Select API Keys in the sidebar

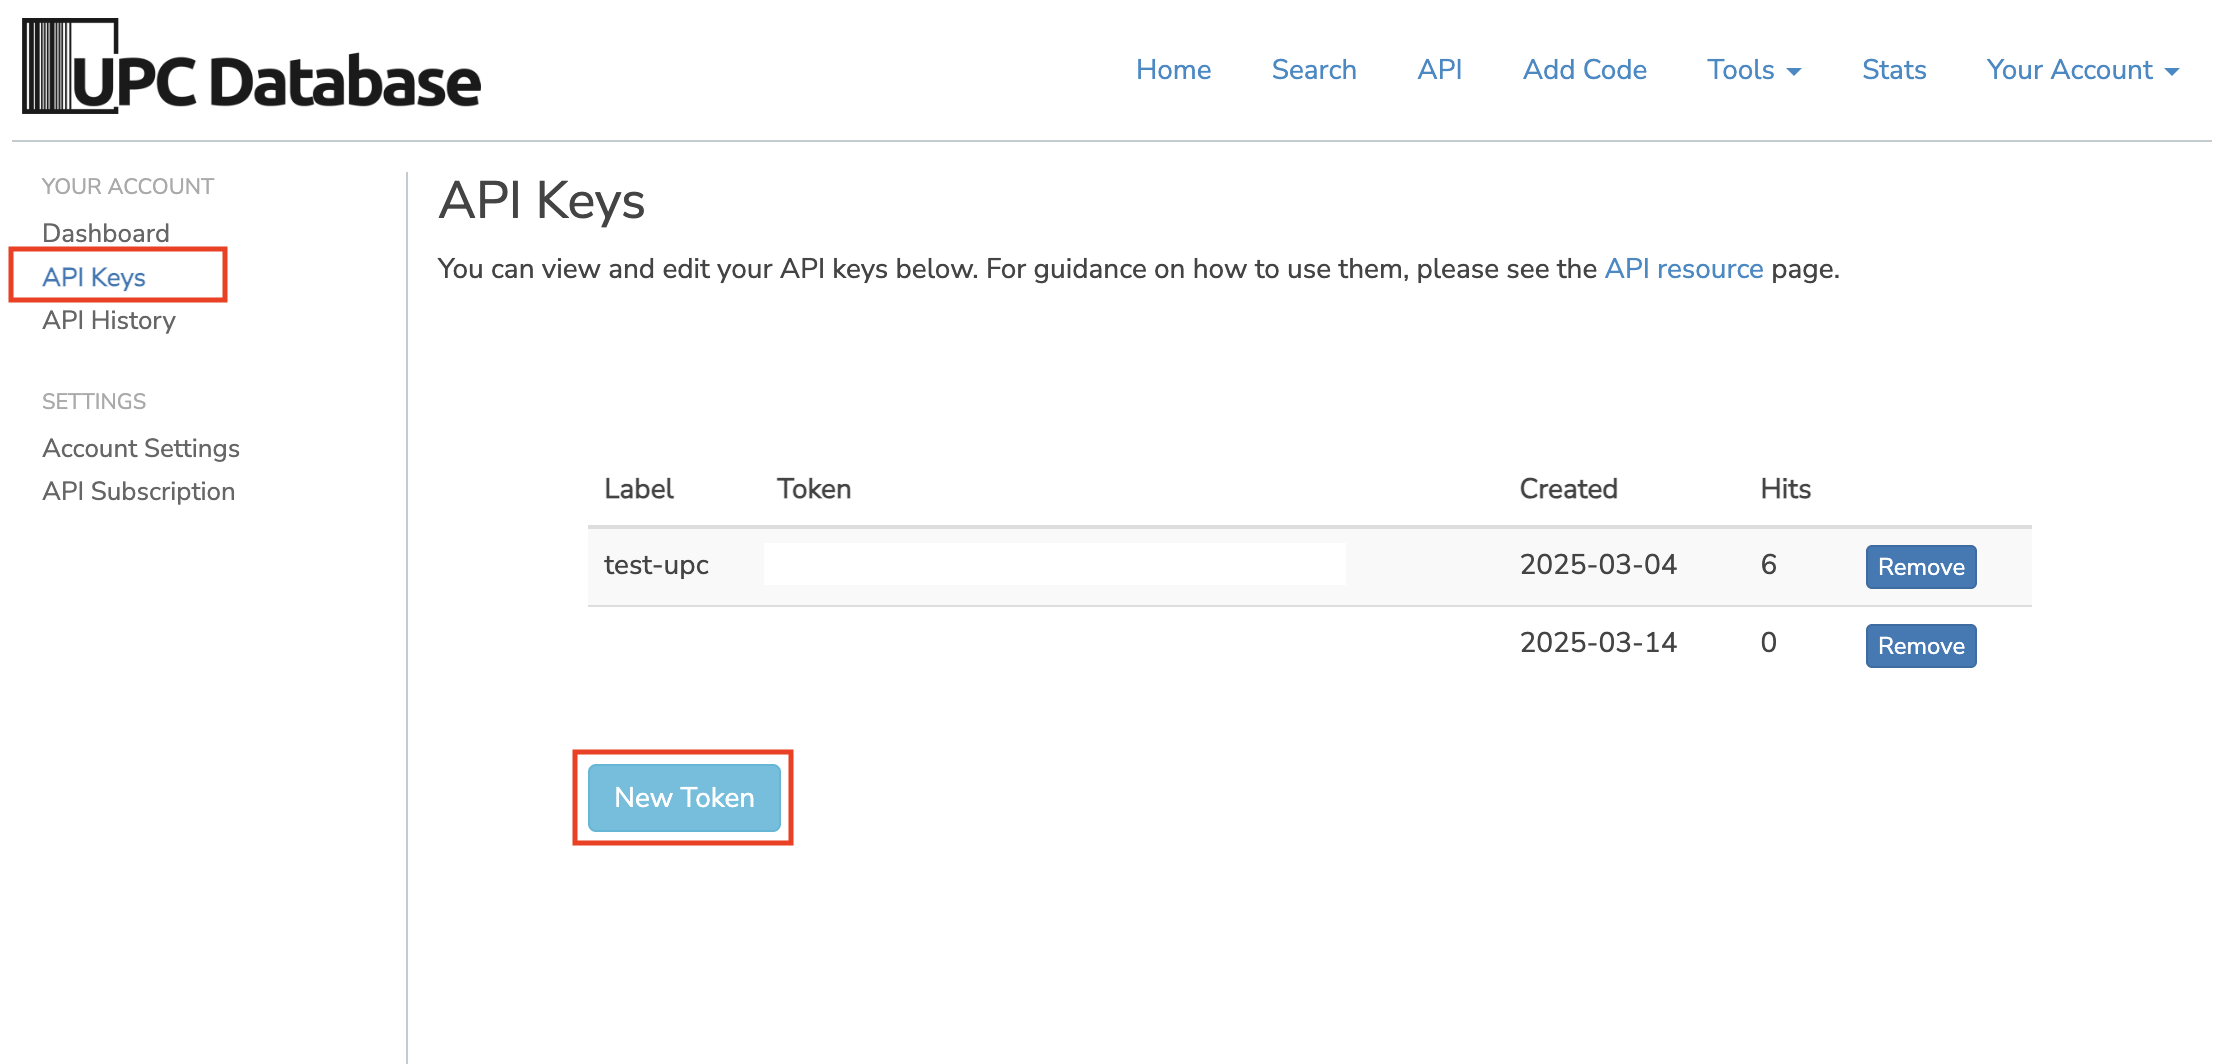tap(94, 277)
